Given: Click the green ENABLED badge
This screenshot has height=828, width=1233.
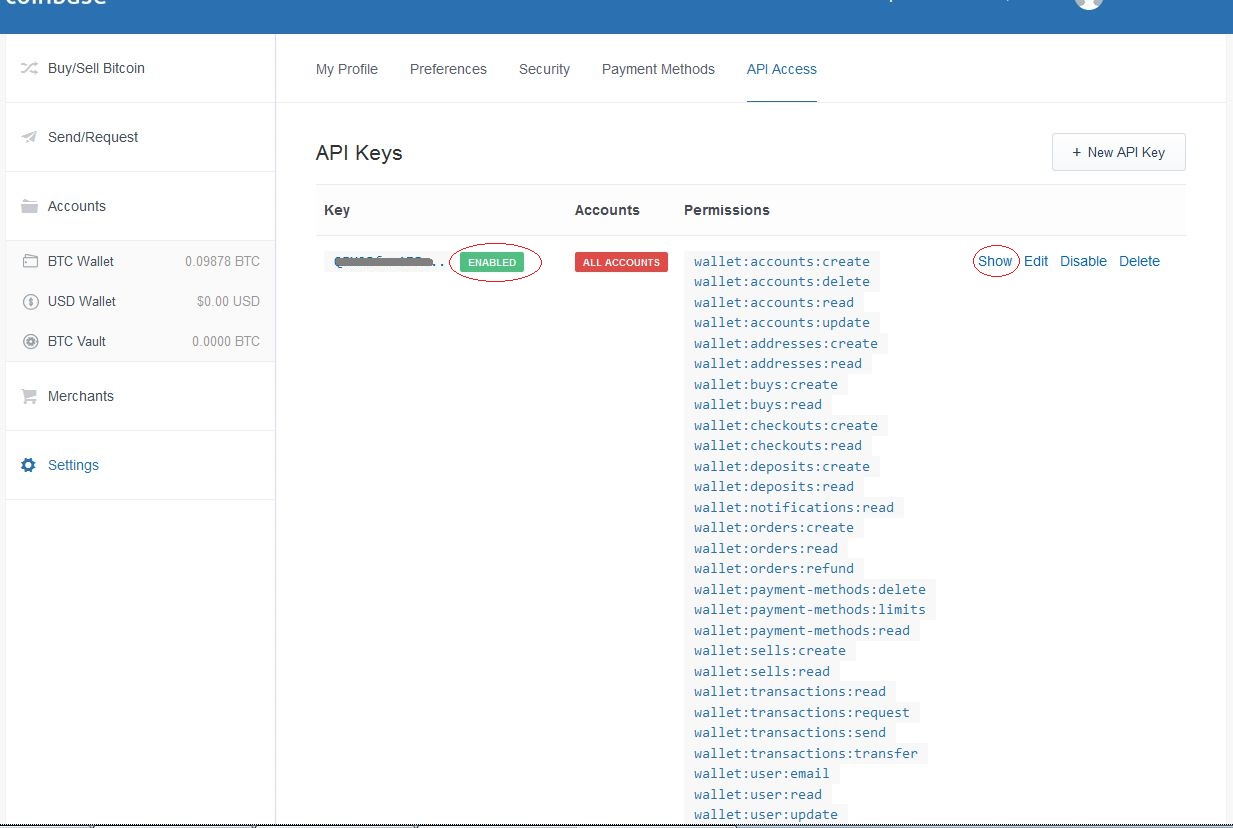Looking at the screenshot, I should (x=492, y=262).
